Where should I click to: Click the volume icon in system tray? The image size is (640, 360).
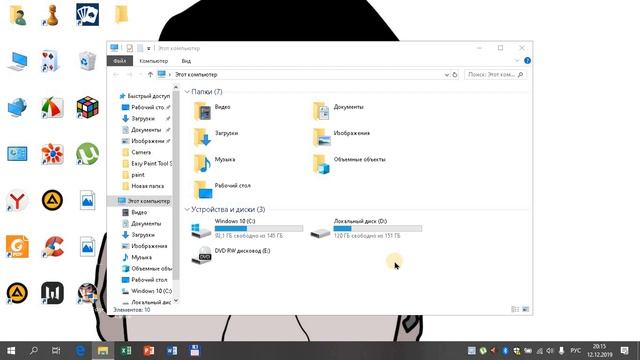(550, 351)
